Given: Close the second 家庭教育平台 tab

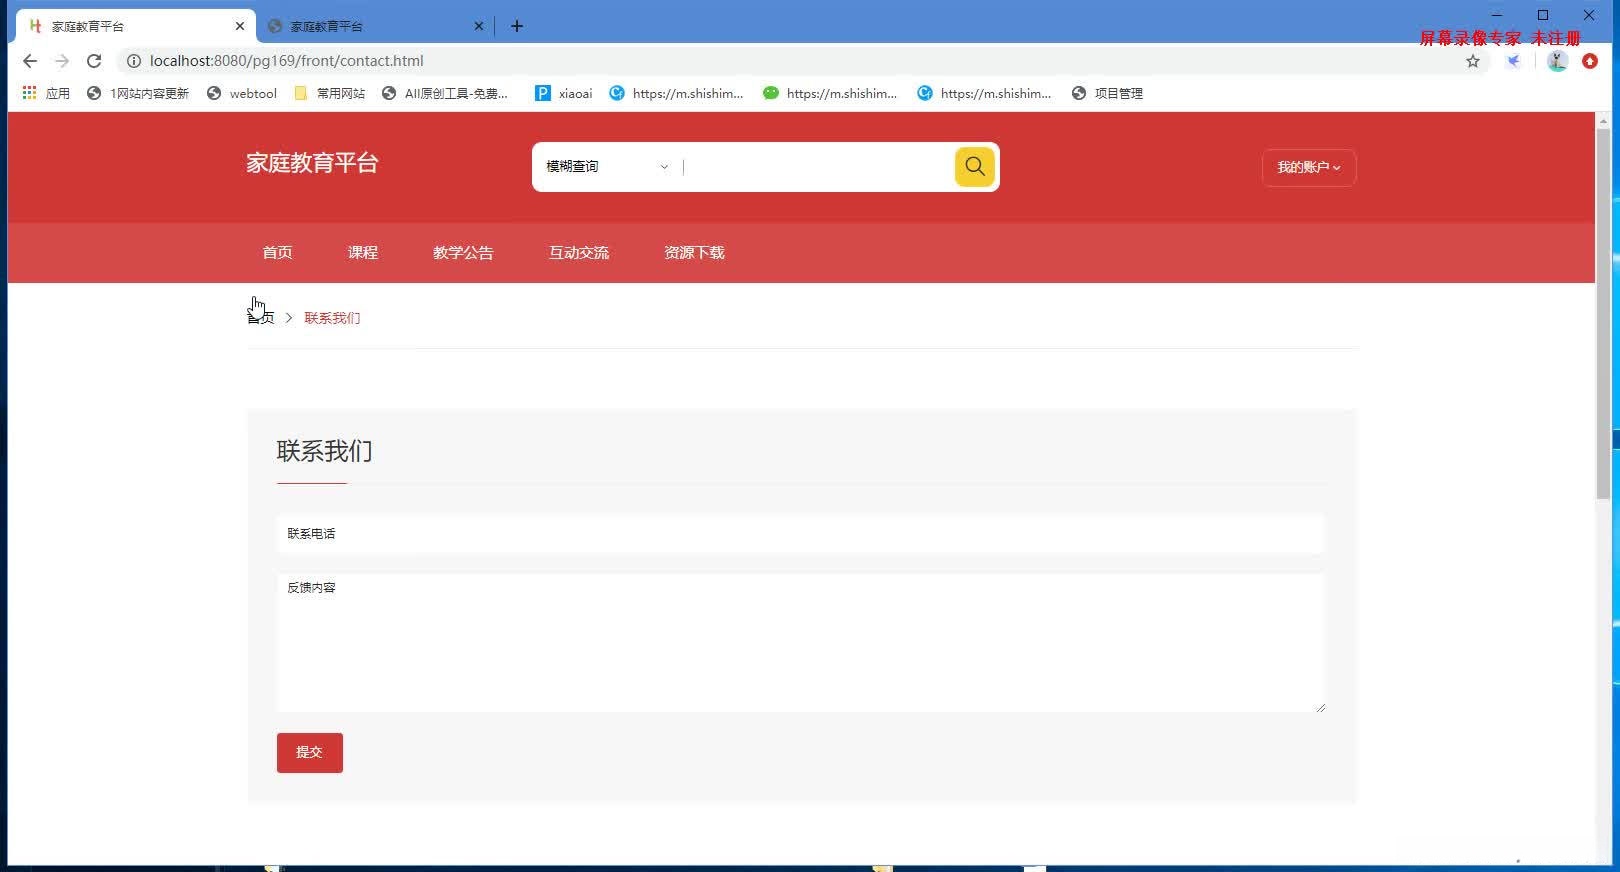Looking at the screenshot, I should click(479, 26).
